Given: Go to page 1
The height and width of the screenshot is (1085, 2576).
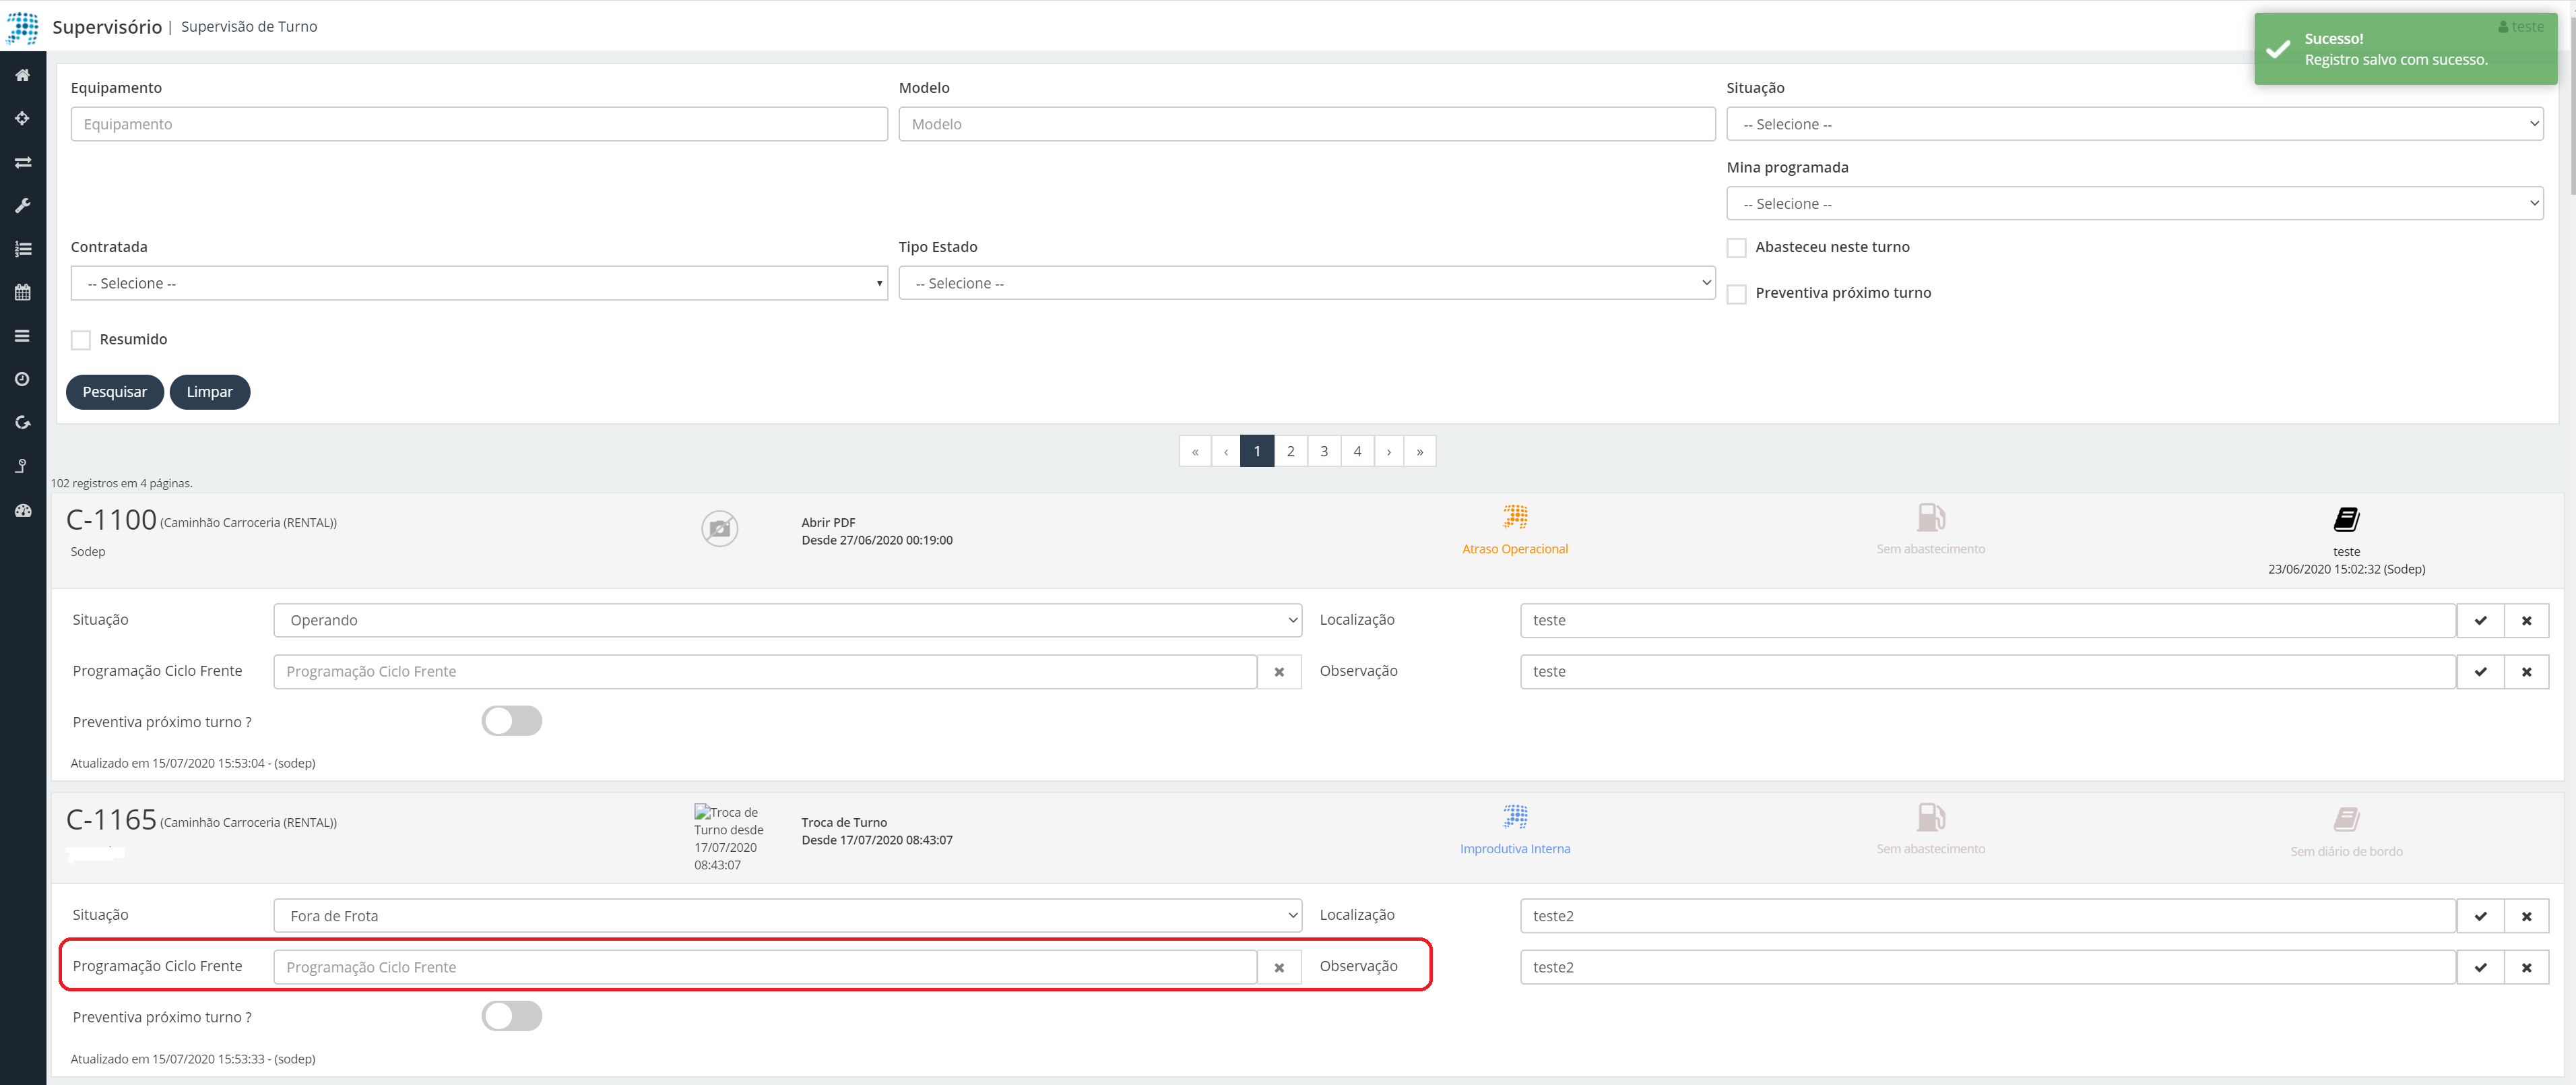Looking at the screenshot, I should [x=1257, y=451].
